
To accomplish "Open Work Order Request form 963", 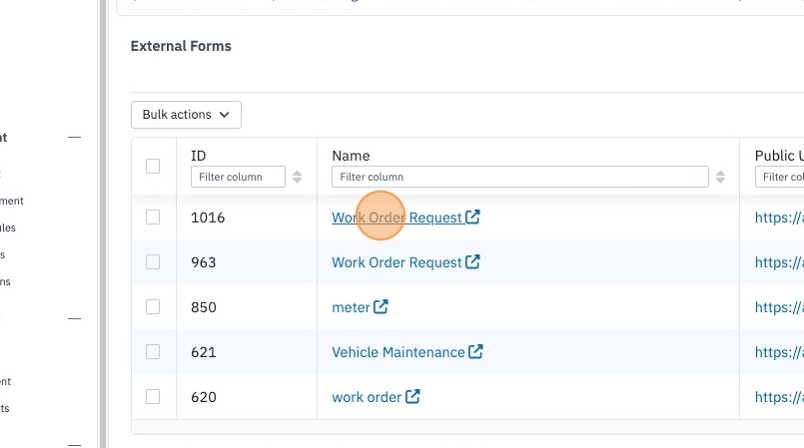I will click(397, 262).
